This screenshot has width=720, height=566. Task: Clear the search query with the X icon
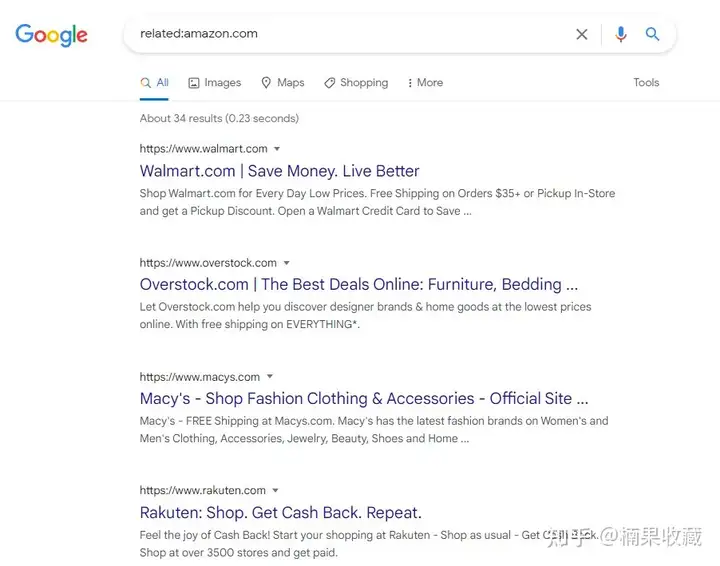[x=582, y=34]
